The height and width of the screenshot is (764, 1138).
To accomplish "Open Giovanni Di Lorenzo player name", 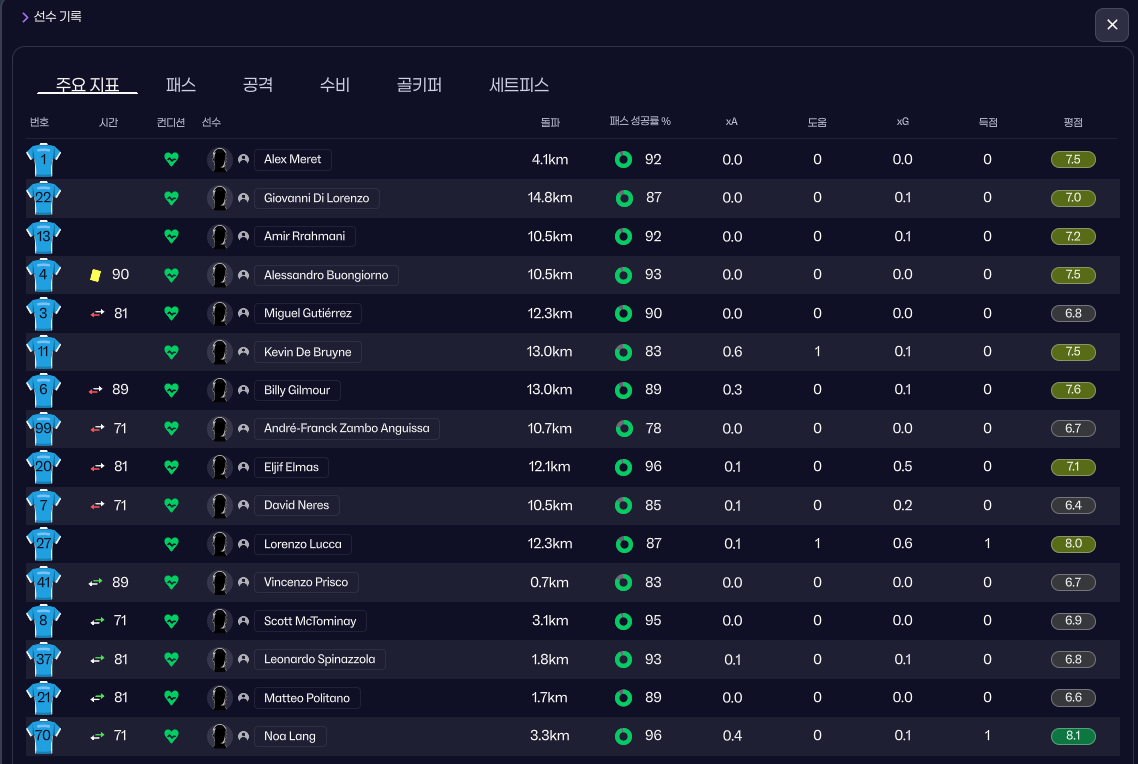I will coord(316,198).
